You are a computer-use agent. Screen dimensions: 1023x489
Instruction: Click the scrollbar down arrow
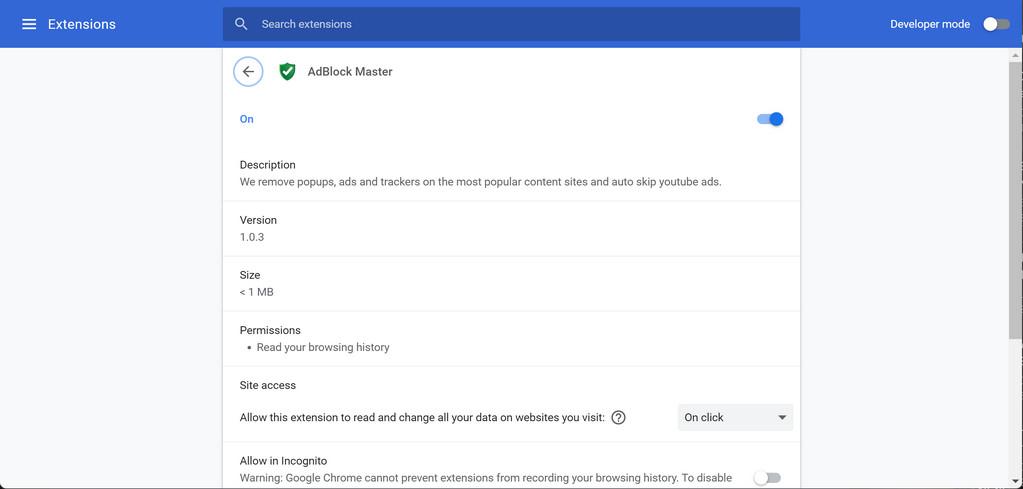[1016, 482]
